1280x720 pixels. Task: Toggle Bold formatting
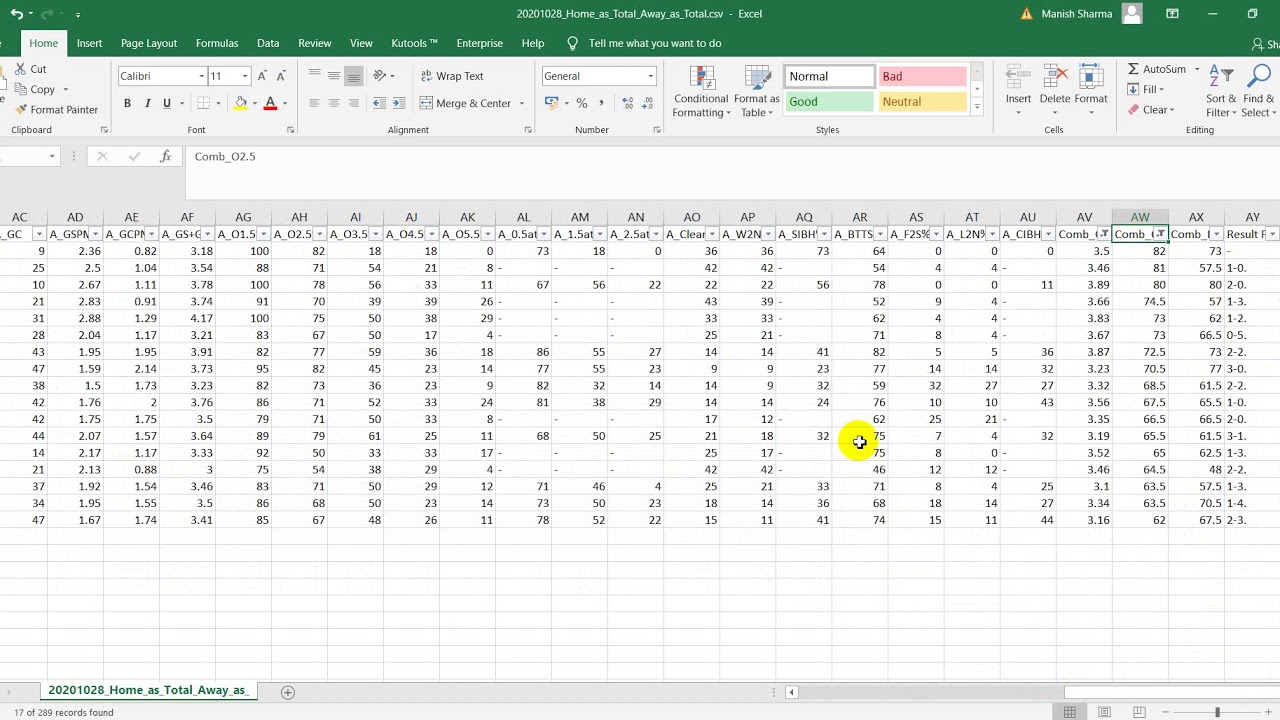coord(127,103)
